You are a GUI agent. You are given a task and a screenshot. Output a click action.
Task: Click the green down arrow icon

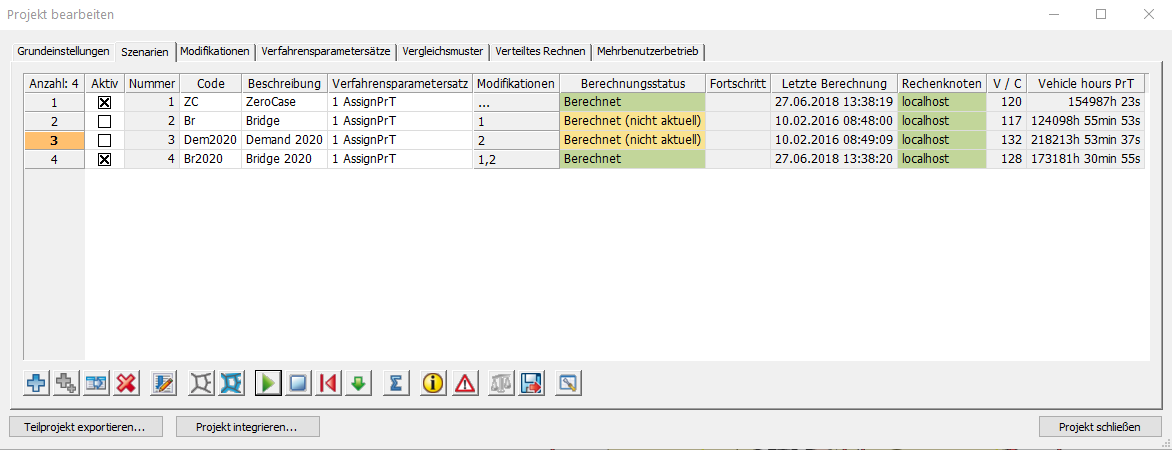tap(358, 383)
